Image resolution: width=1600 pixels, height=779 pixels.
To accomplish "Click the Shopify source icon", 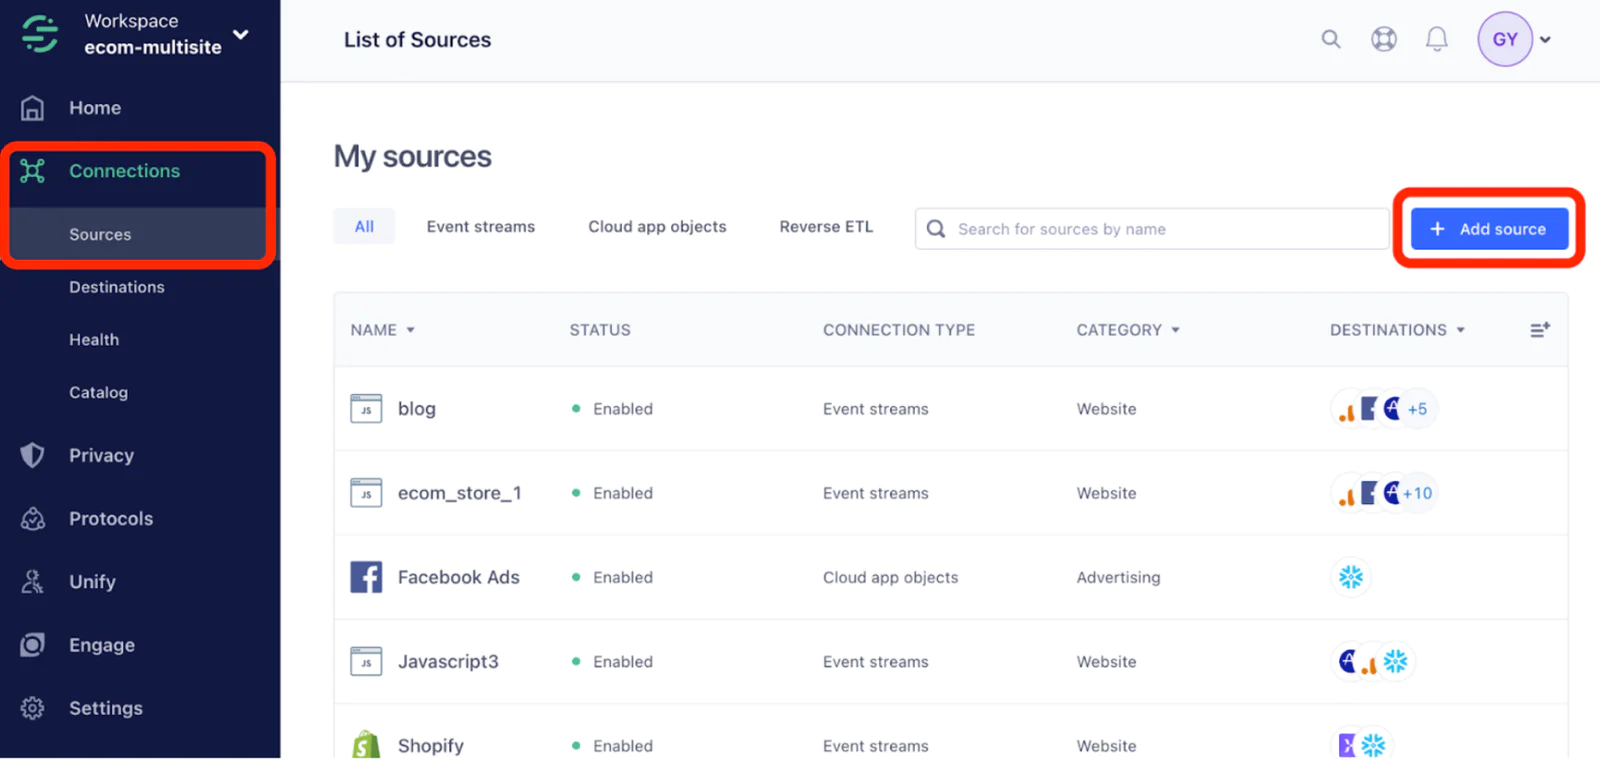I will tap(366, 745).
